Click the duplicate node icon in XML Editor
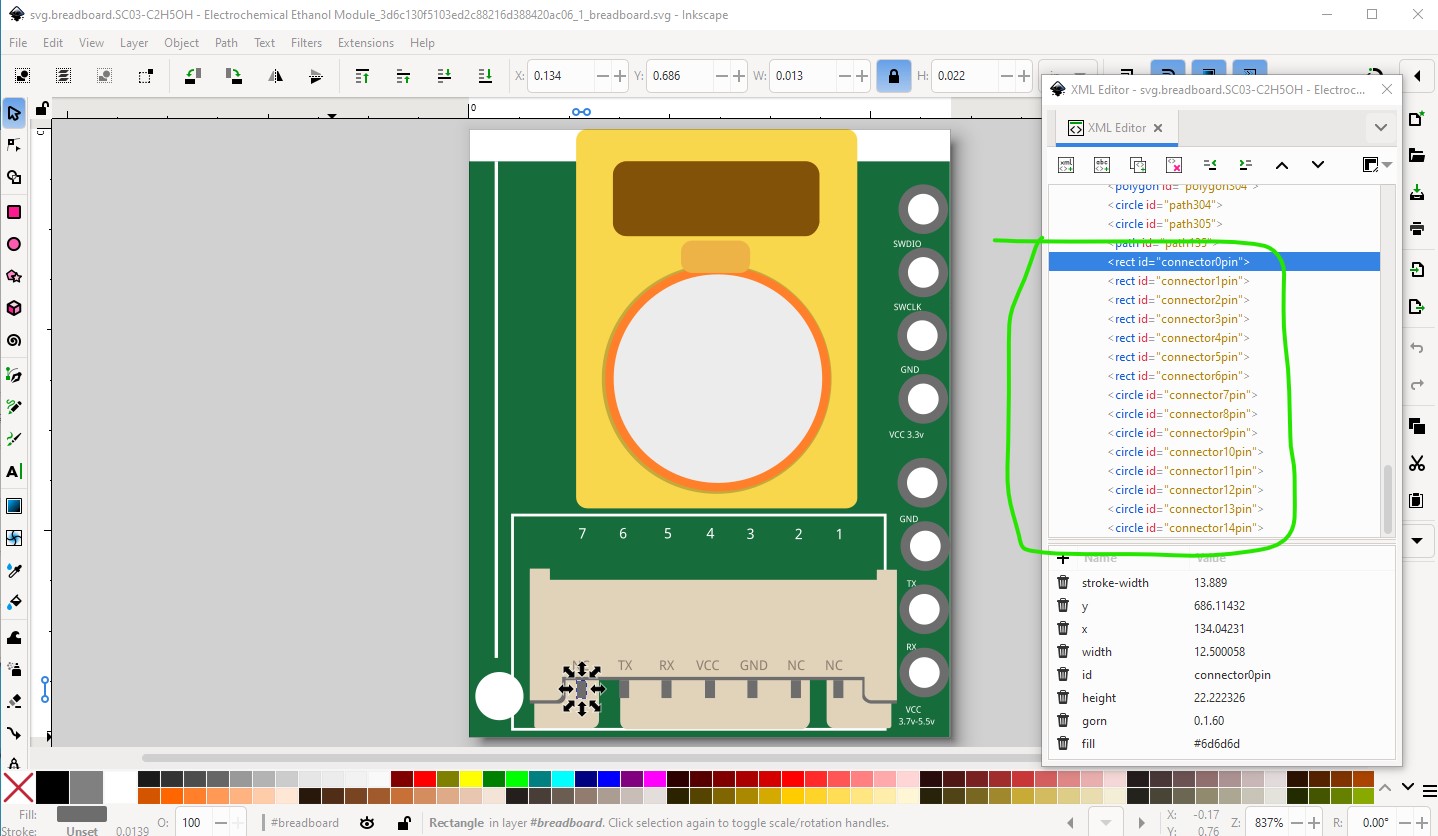The image size is (1438, 836). click(1138, 165)
